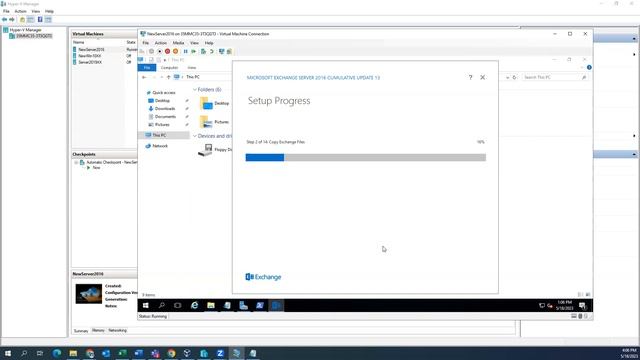Click the green Reset toolbar icon
Screen dimensions: 640x360
tap(193, 51)
